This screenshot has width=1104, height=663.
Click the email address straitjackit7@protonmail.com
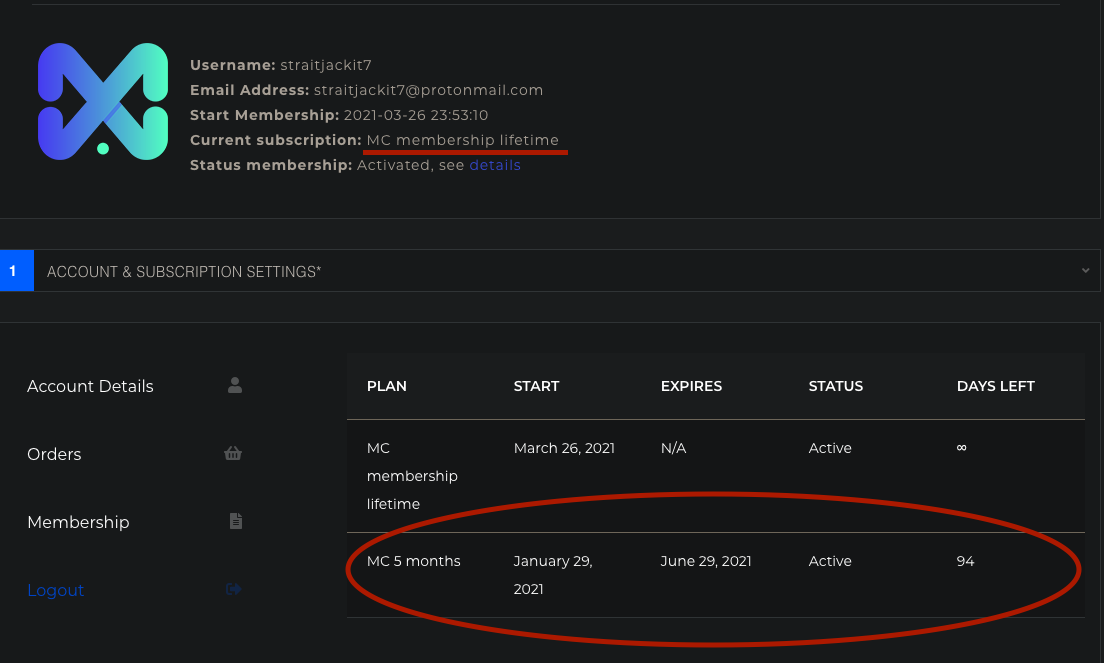(x=428, y=90)
